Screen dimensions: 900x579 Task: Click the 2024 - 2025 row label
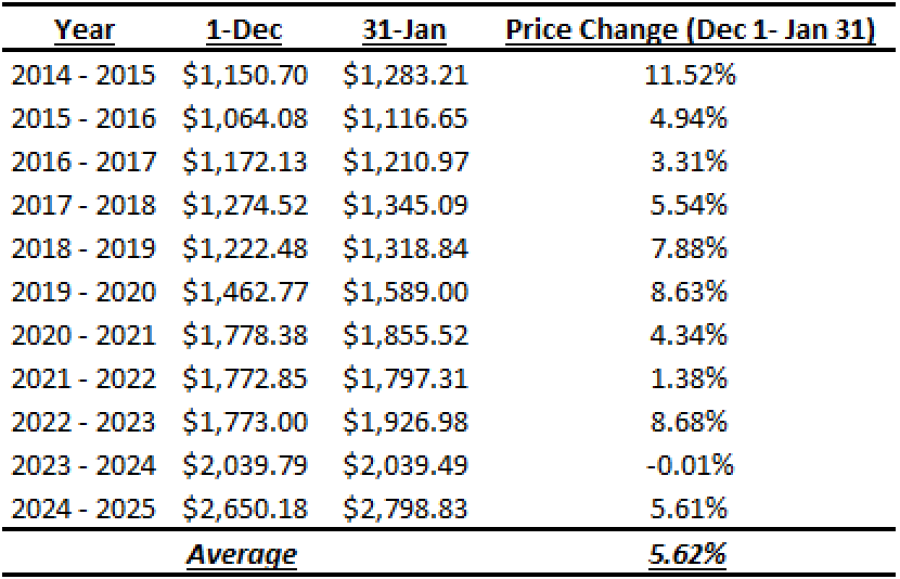84,509
